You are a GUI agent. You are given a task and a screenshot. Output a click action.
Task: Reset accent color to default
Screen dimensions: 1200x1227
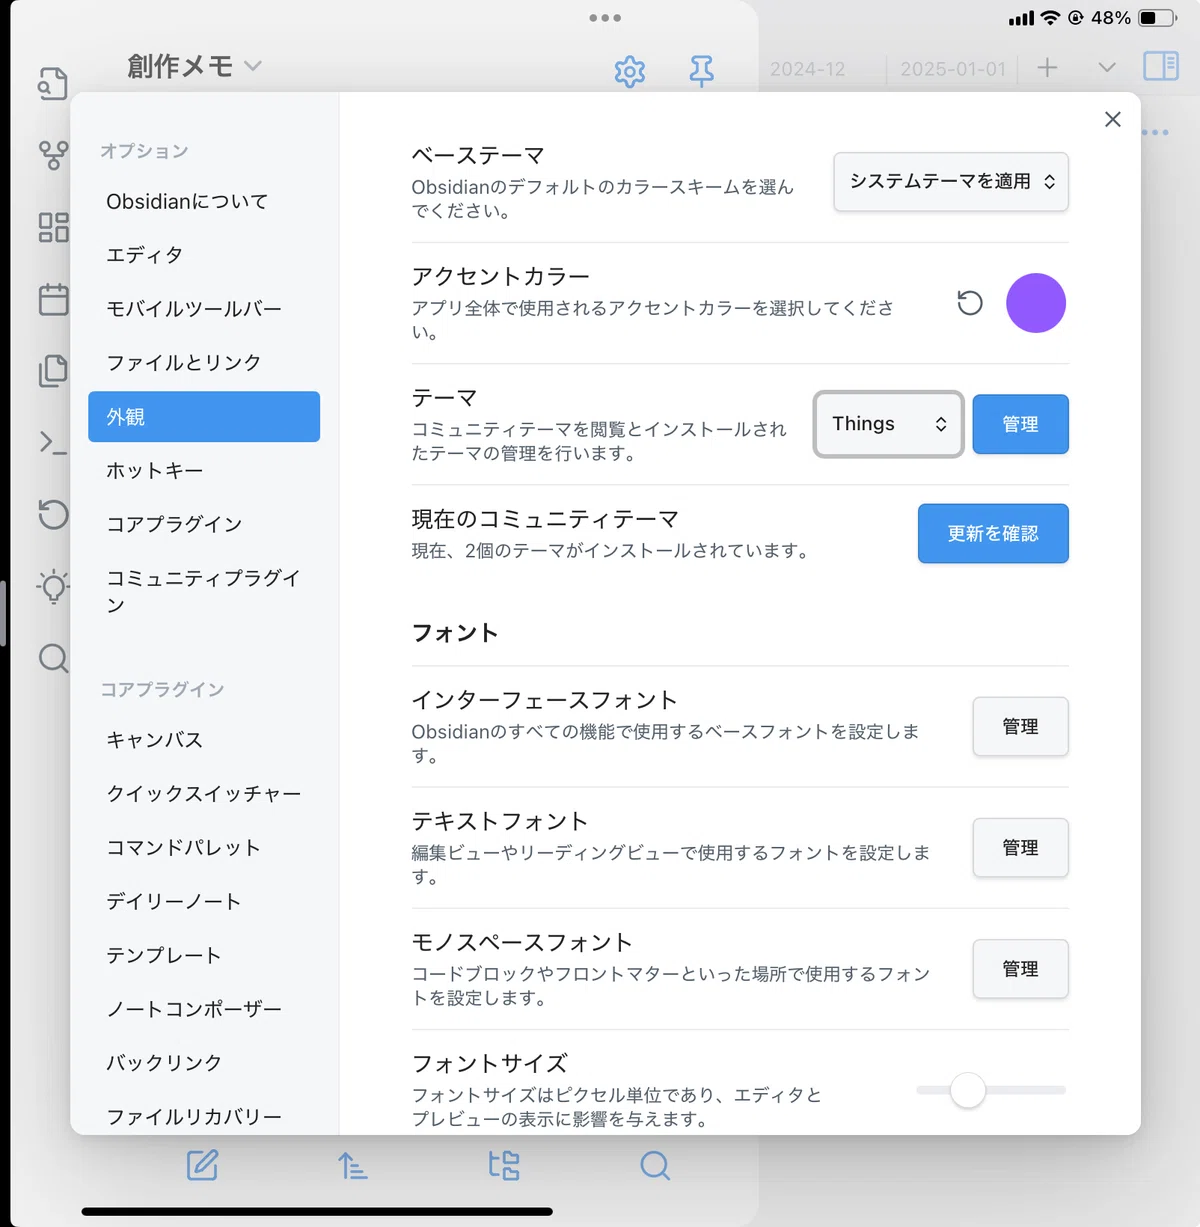pyautogui.click(x=970, y=303)
